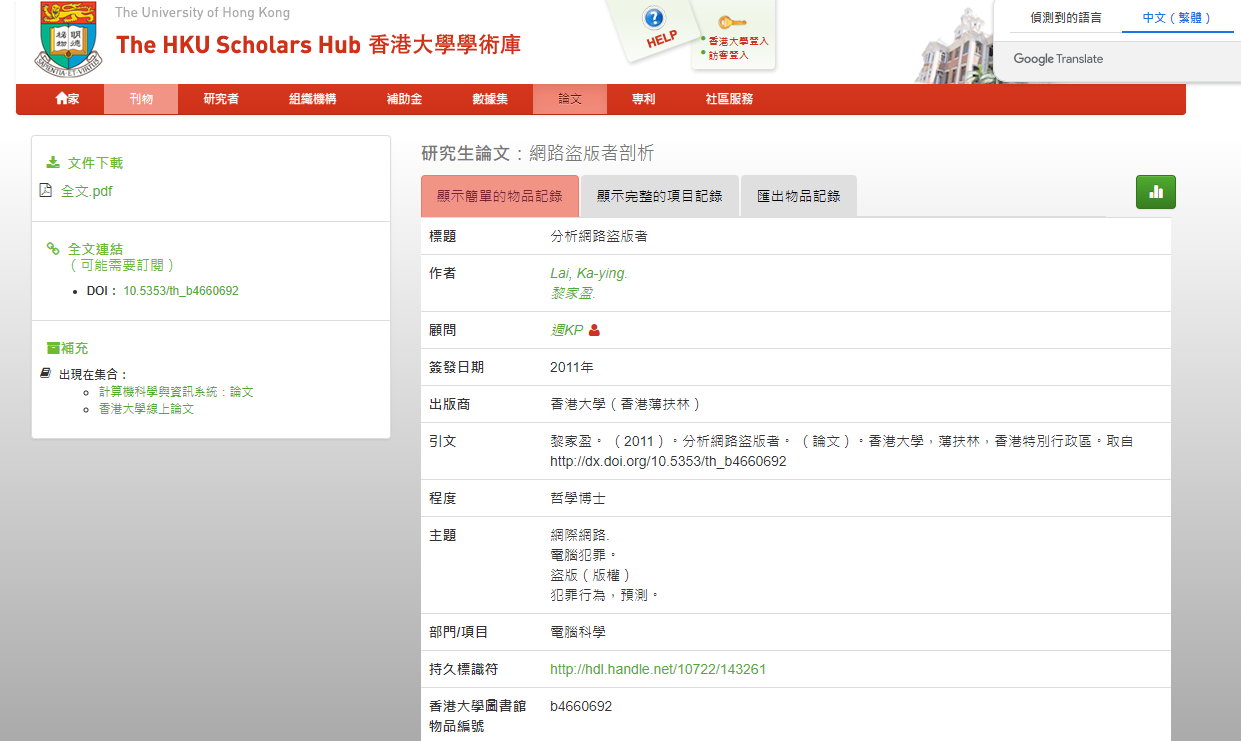
Task: Click the PDF file icon
Action: tap(45, 190)
